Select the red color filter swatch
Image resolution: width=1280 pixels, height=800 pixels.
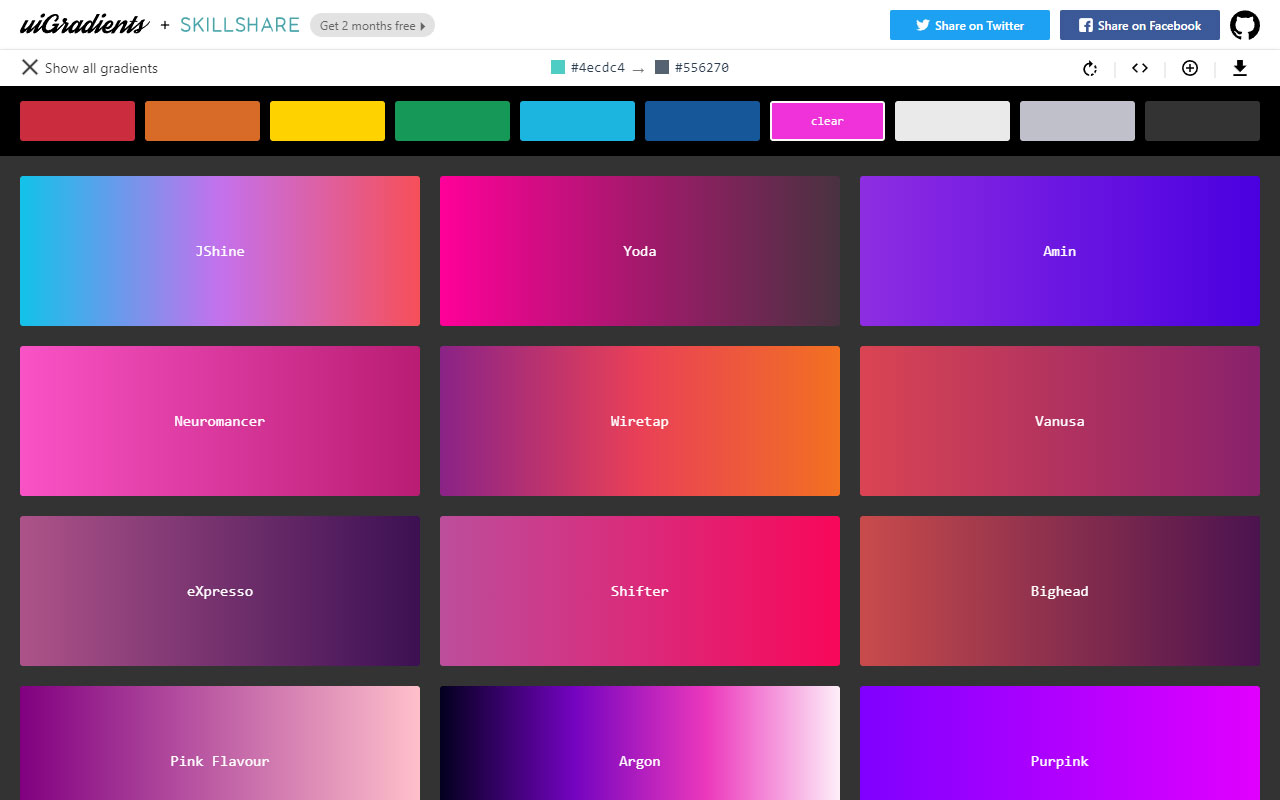77,120
